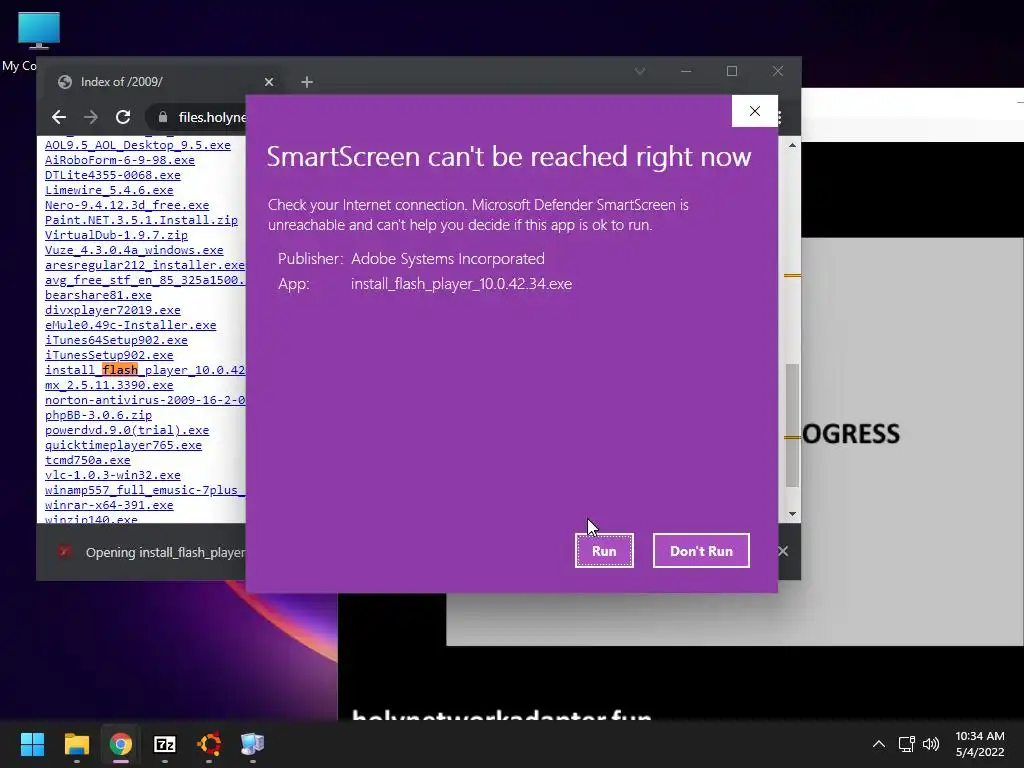Image resolution: width=1024 pixels, height=768 pixels.
Task: Click scrollbar up arrow in Chrome page
Action: (792, 146)
